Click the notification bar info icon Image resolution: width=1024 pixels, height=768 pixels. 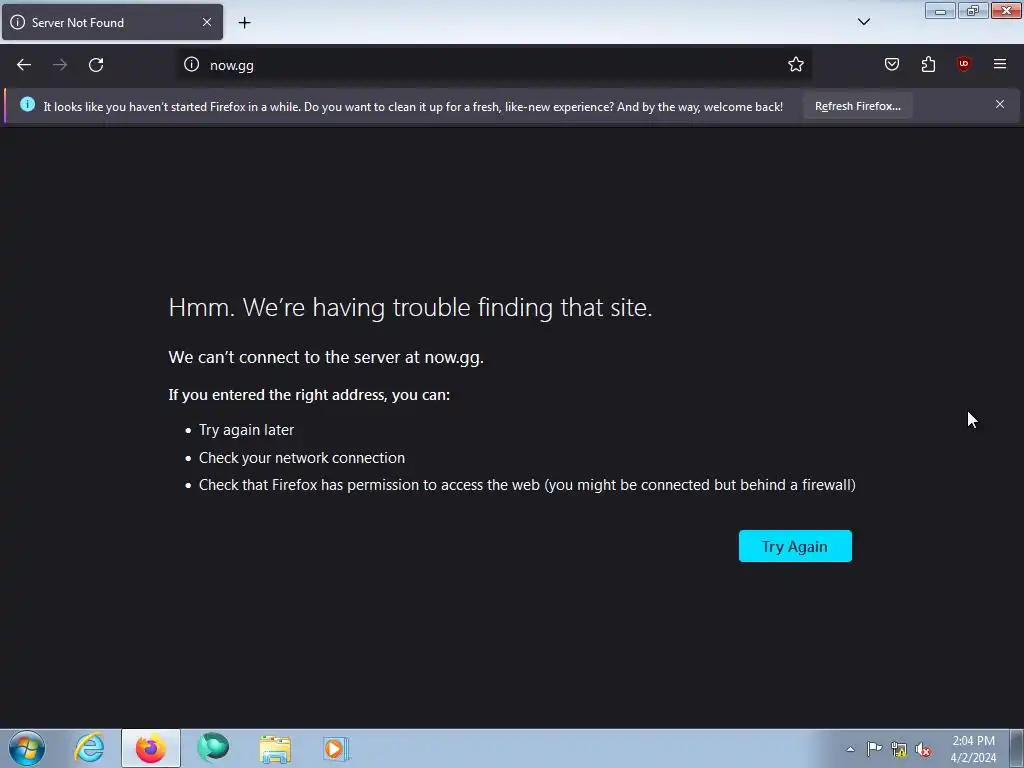coord(27,104)
